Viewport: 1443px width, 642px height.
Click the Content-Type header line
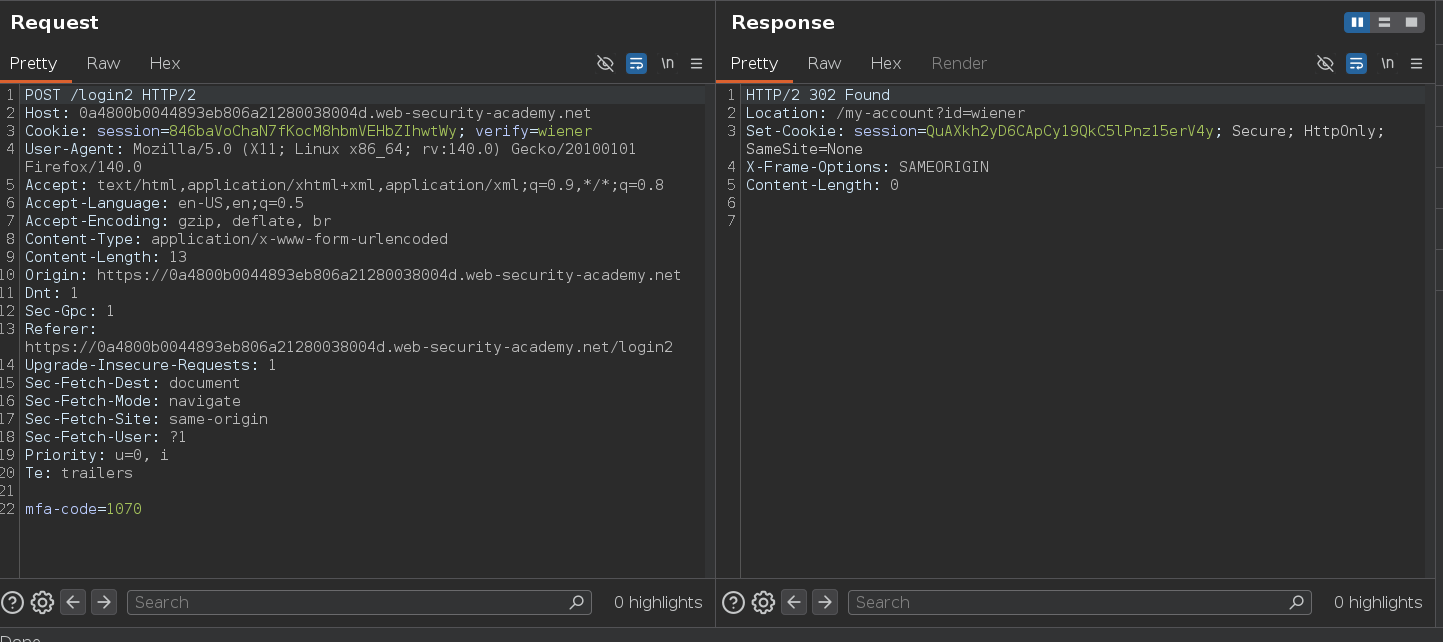236,239
